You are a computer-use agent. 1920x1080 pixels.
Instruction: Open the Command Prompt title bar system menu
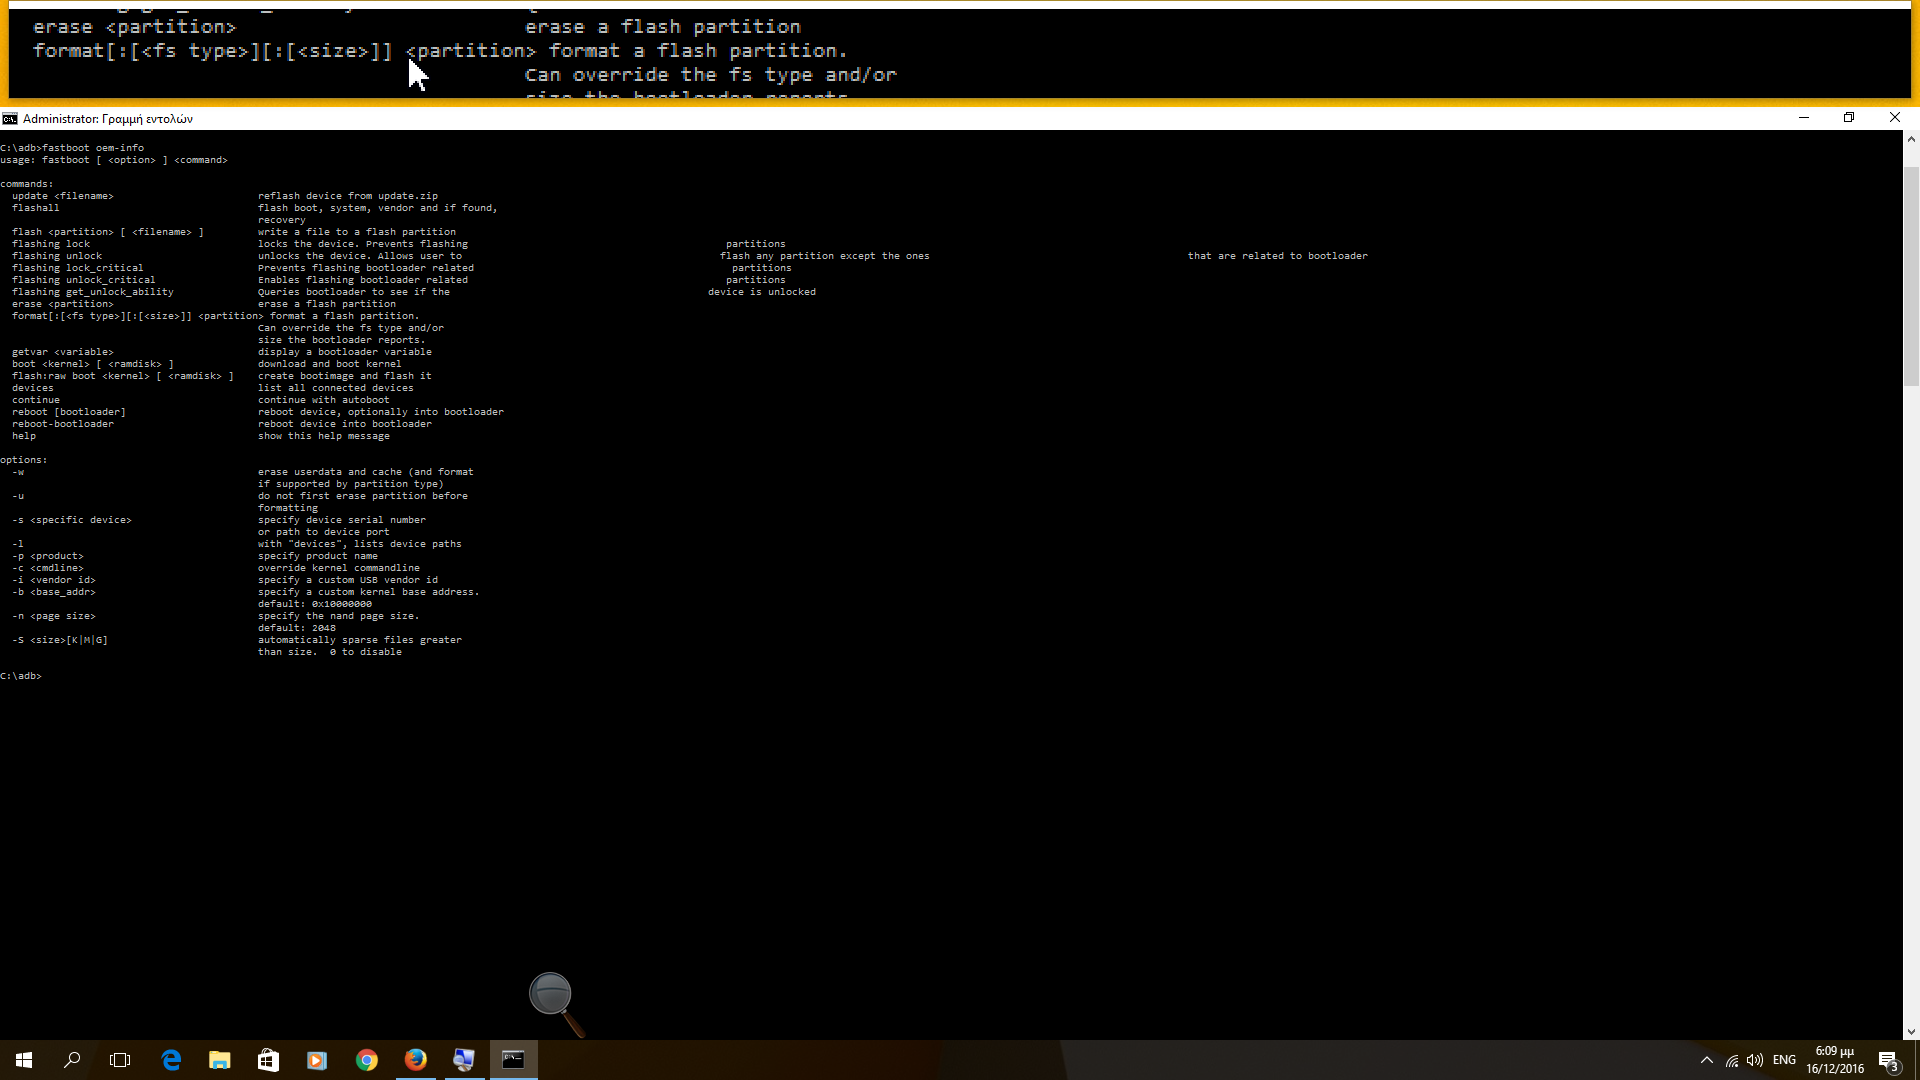pyautogui.click(x=10, y=118)
